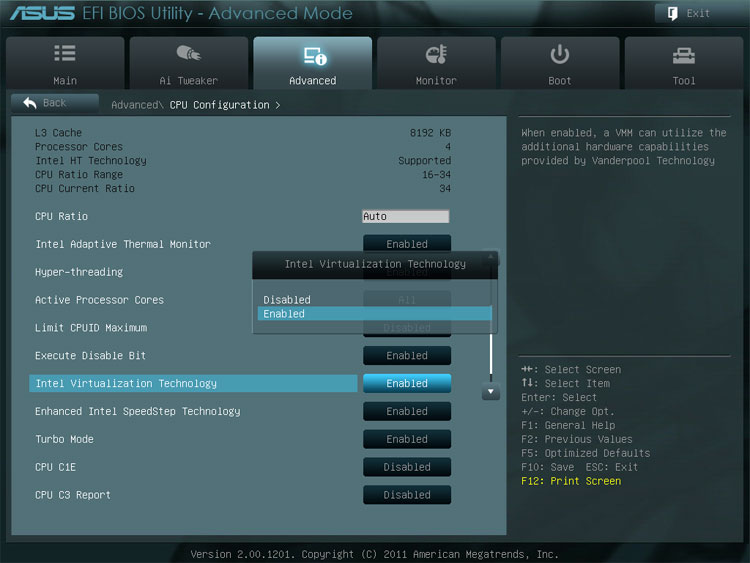Image resolution: width=750 pixels, height=563 pixels.
Task: Go Back to the previous menu
Action: pyautogui.click(x=55, y=103)
